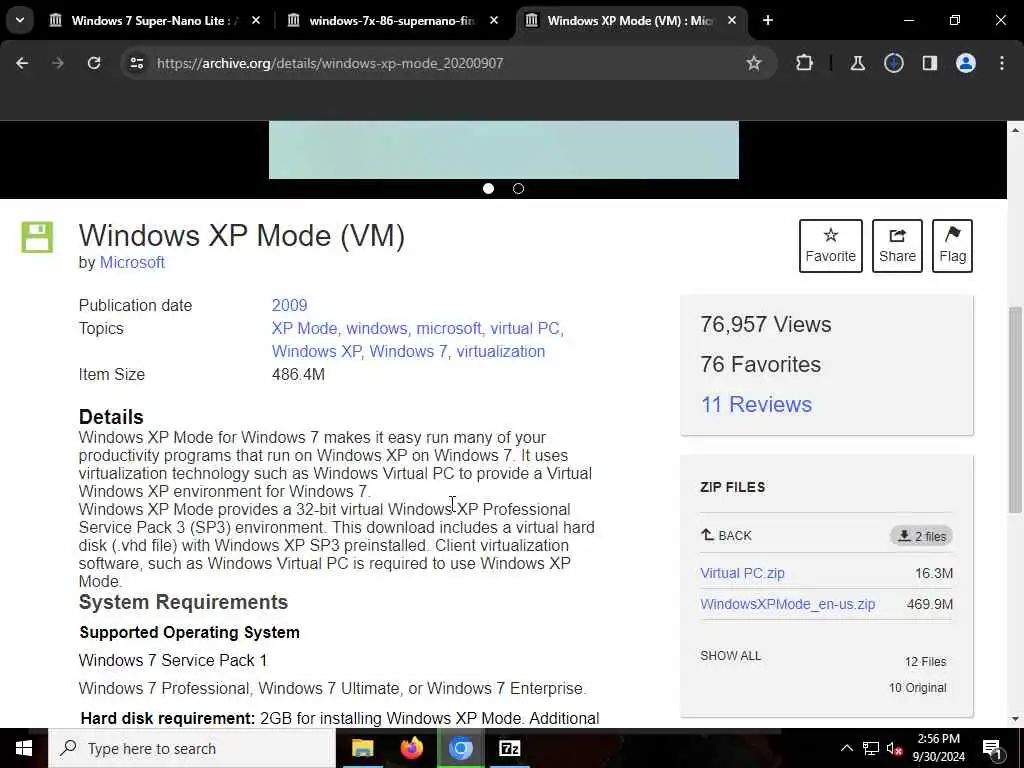Open the Extensions puzzle icon
The image size is (1024, 768).
click(805, 63)
